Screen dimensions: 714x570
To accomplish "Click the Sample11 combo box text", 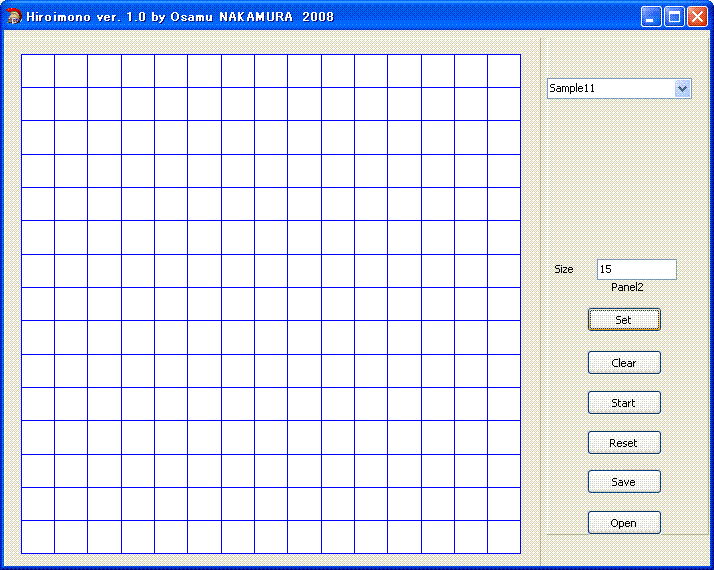I will (x=572, y=88).
